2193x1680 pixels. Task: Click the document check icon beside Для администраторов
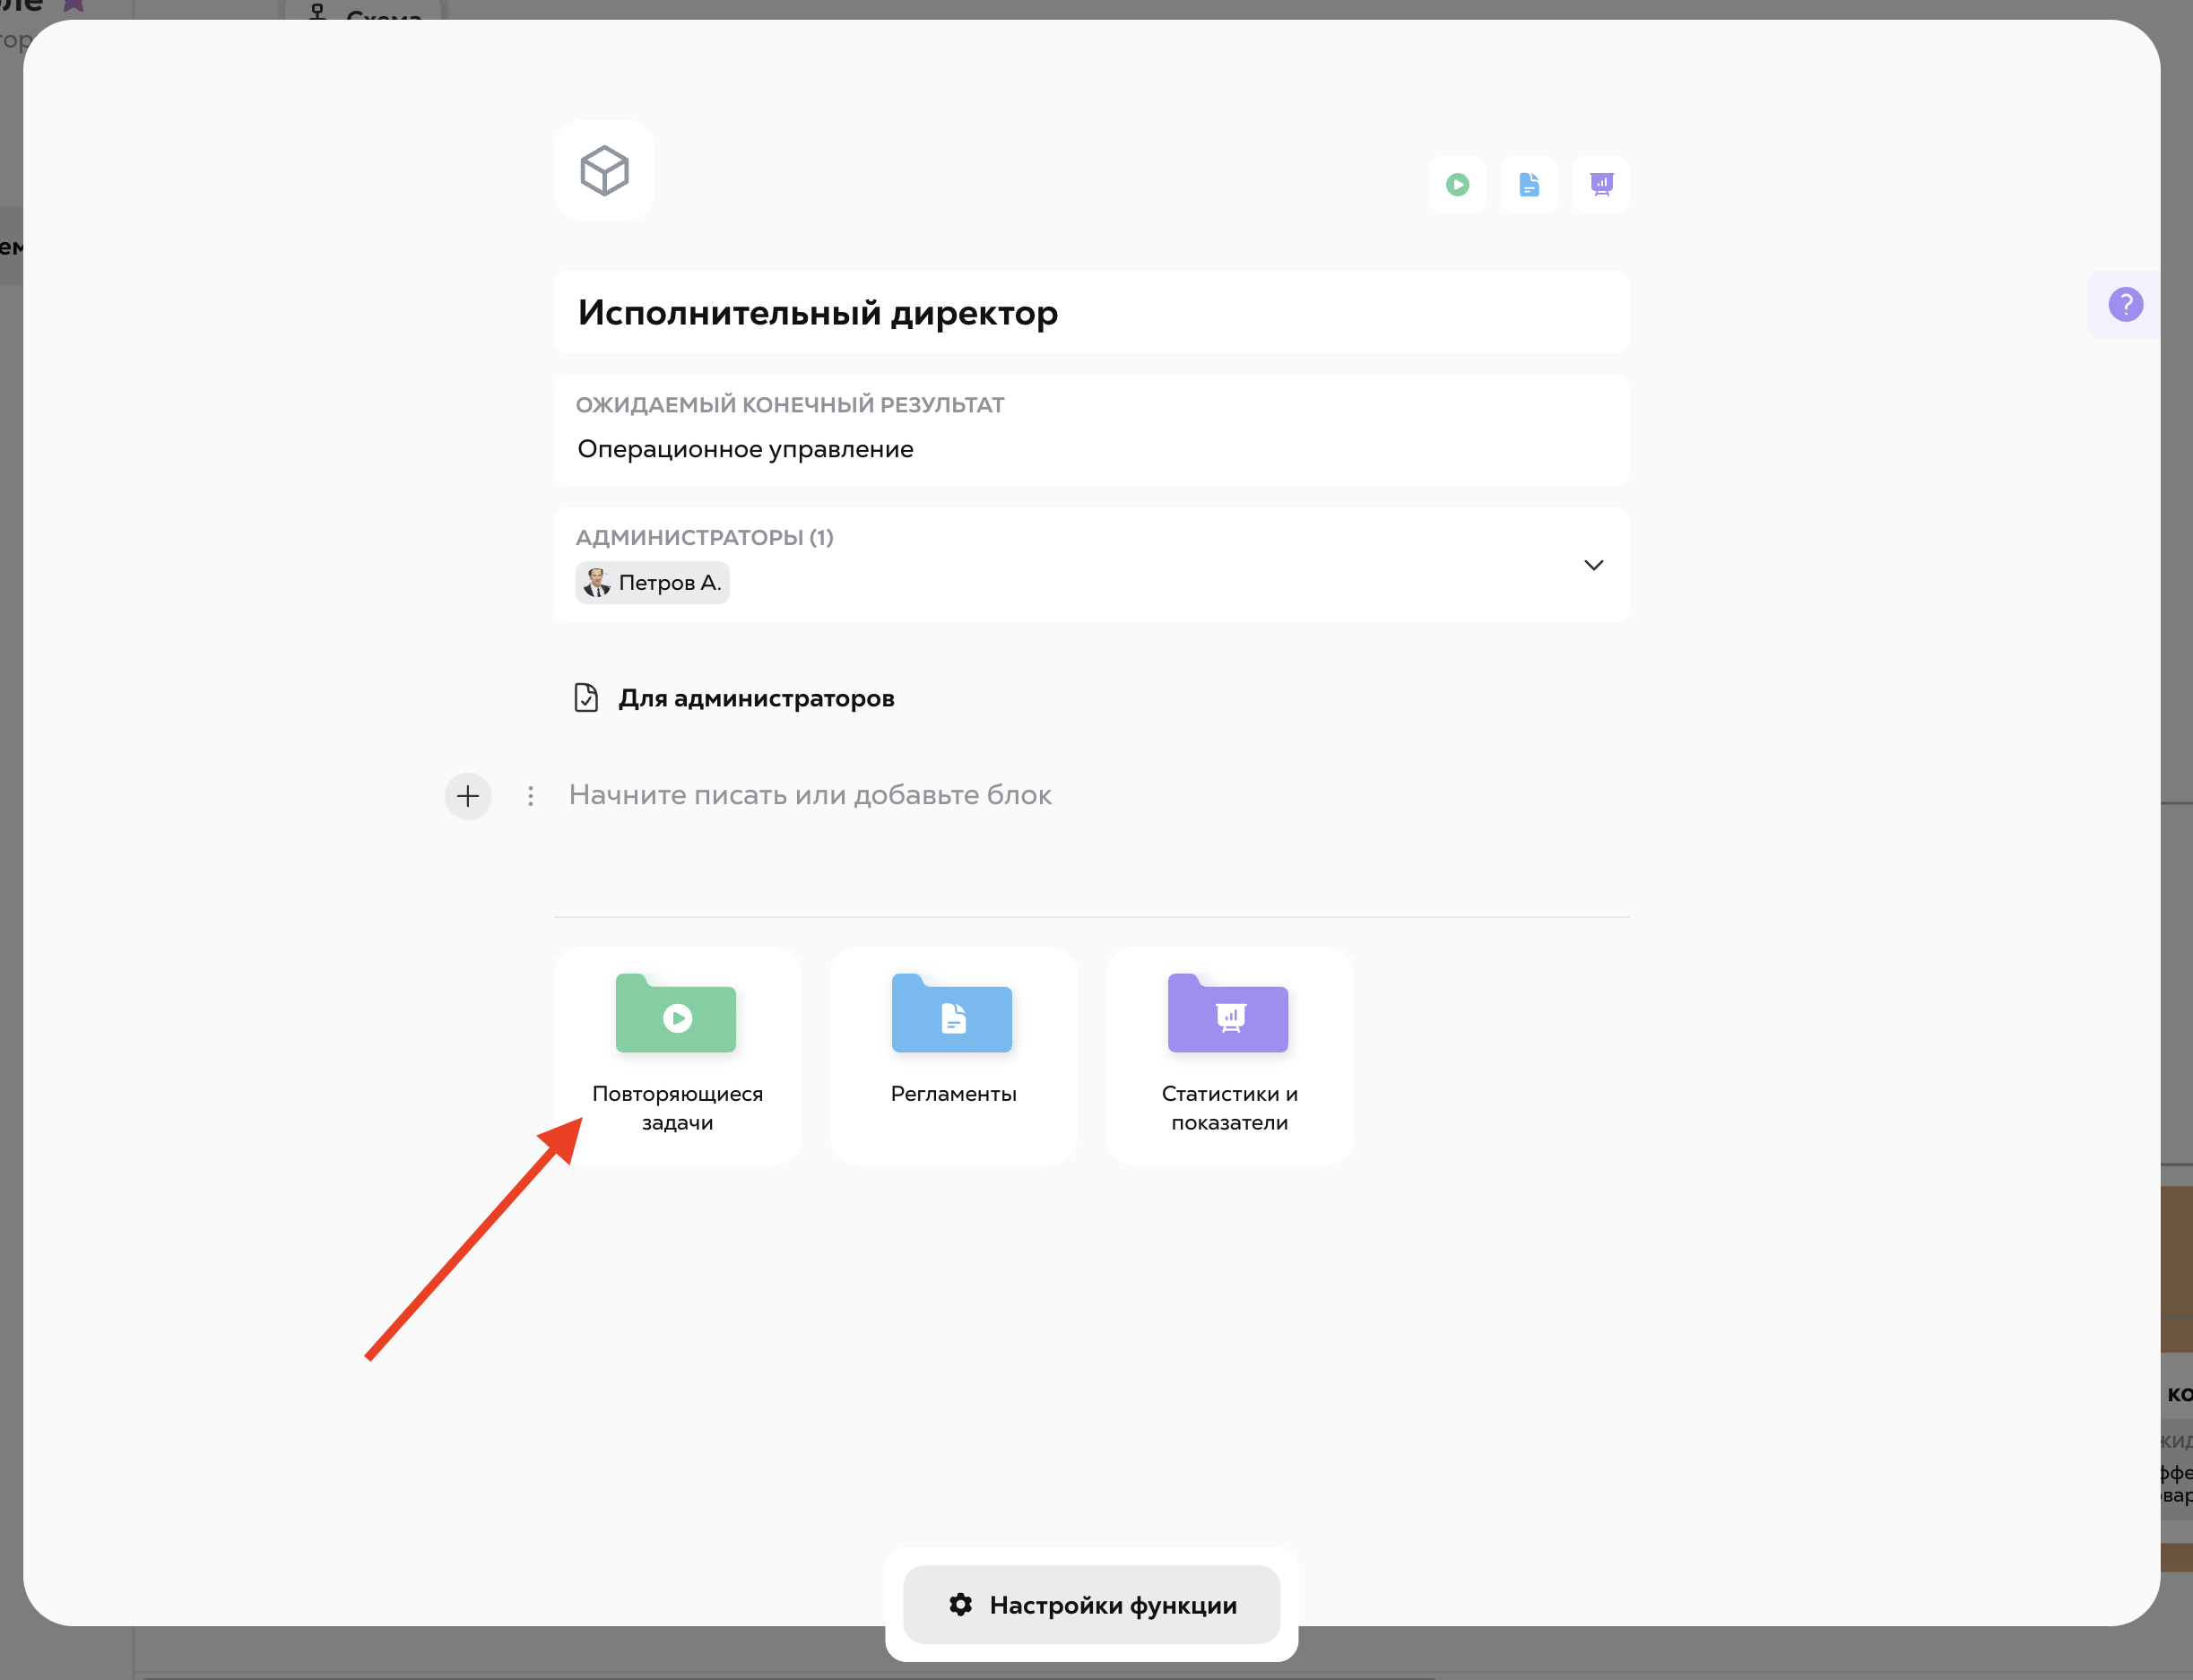pyautogui.click(x=586, y=698)
